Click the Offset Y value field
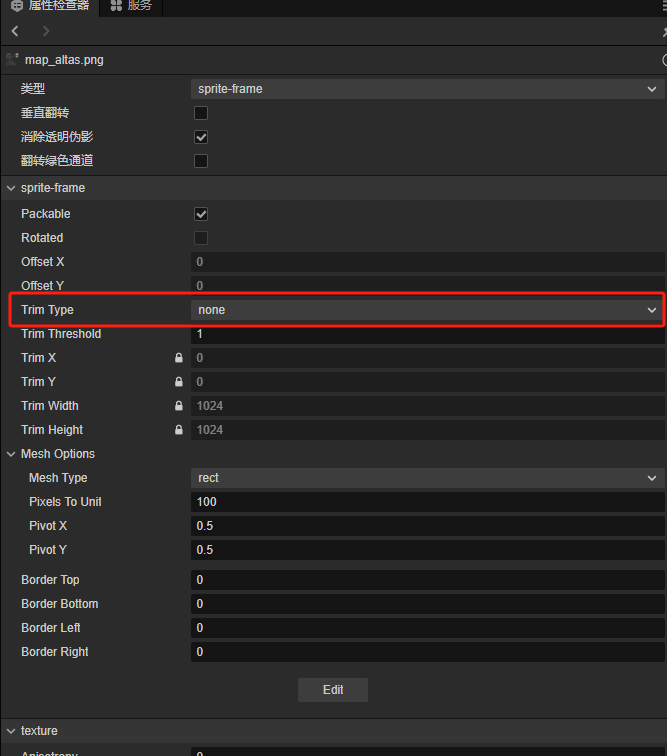This screenshot has height=756, width=667. click(428, 284)
